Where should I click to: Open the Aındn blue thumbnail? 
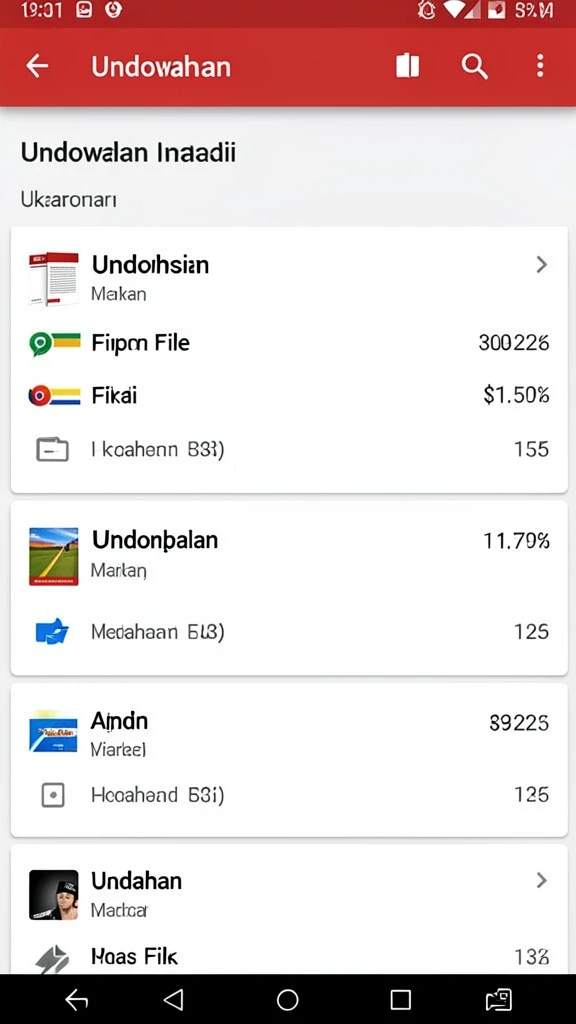coord(54,731)
